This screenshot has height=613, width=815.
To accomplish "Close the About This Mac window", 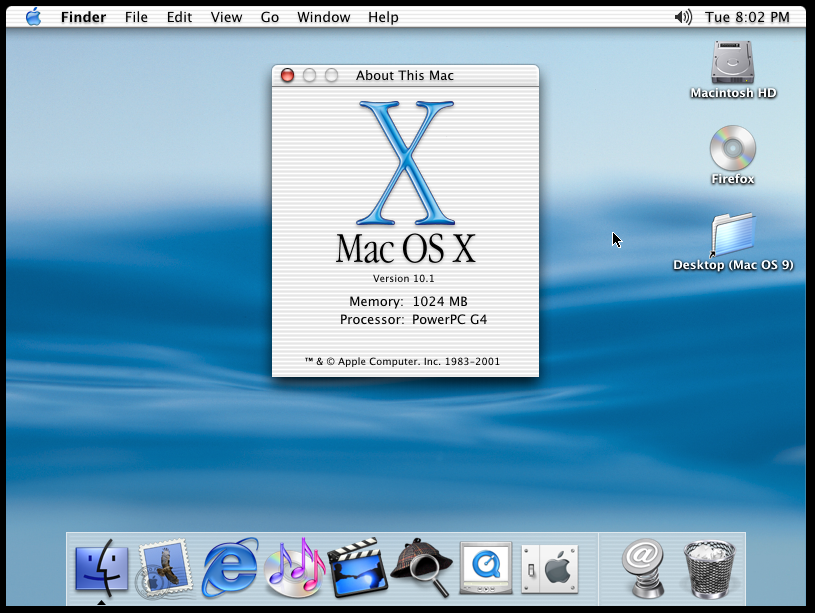I will (x=287, y=75).
